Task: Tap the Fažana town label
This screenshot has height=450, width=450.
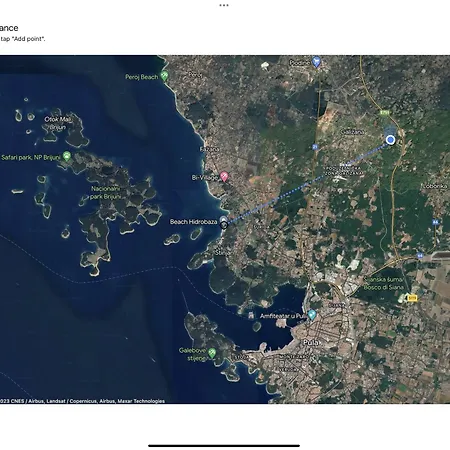Action: [209, 149]
